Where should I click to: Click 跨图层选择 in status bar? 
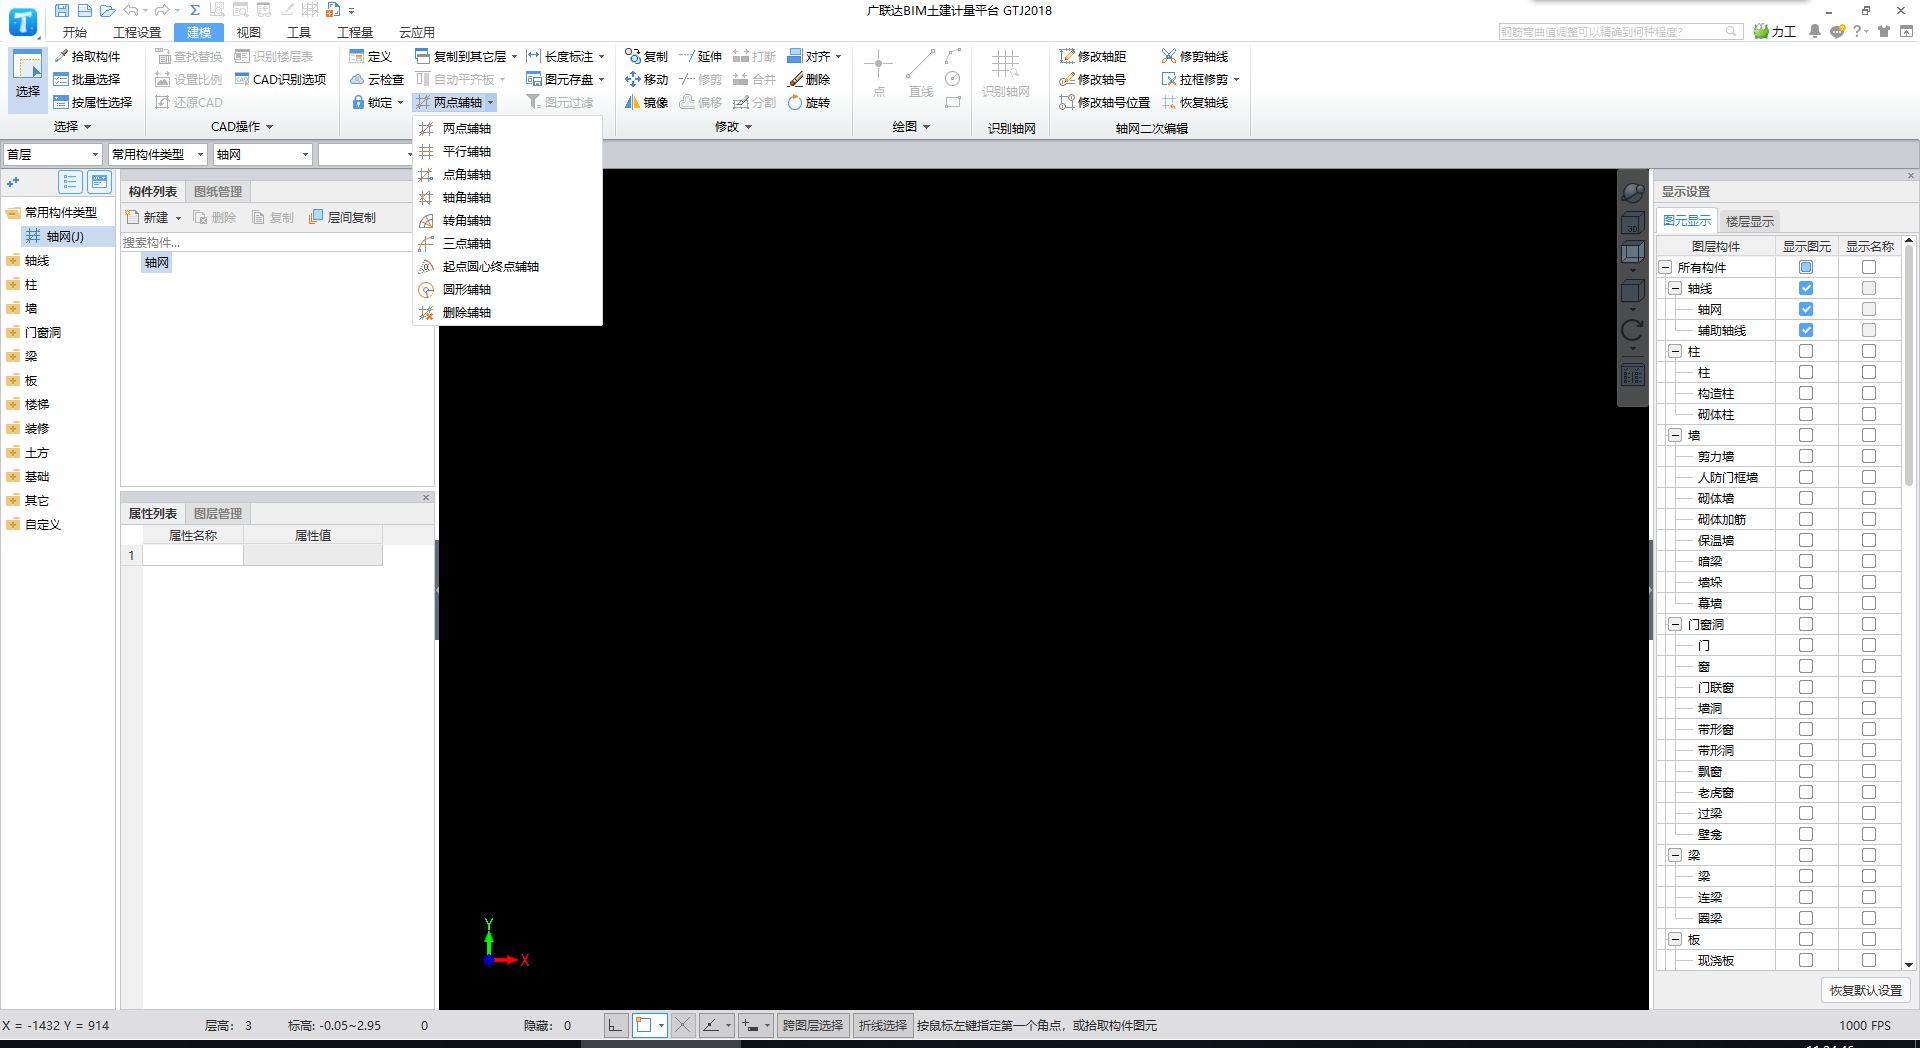click(x=813, y=1025)
